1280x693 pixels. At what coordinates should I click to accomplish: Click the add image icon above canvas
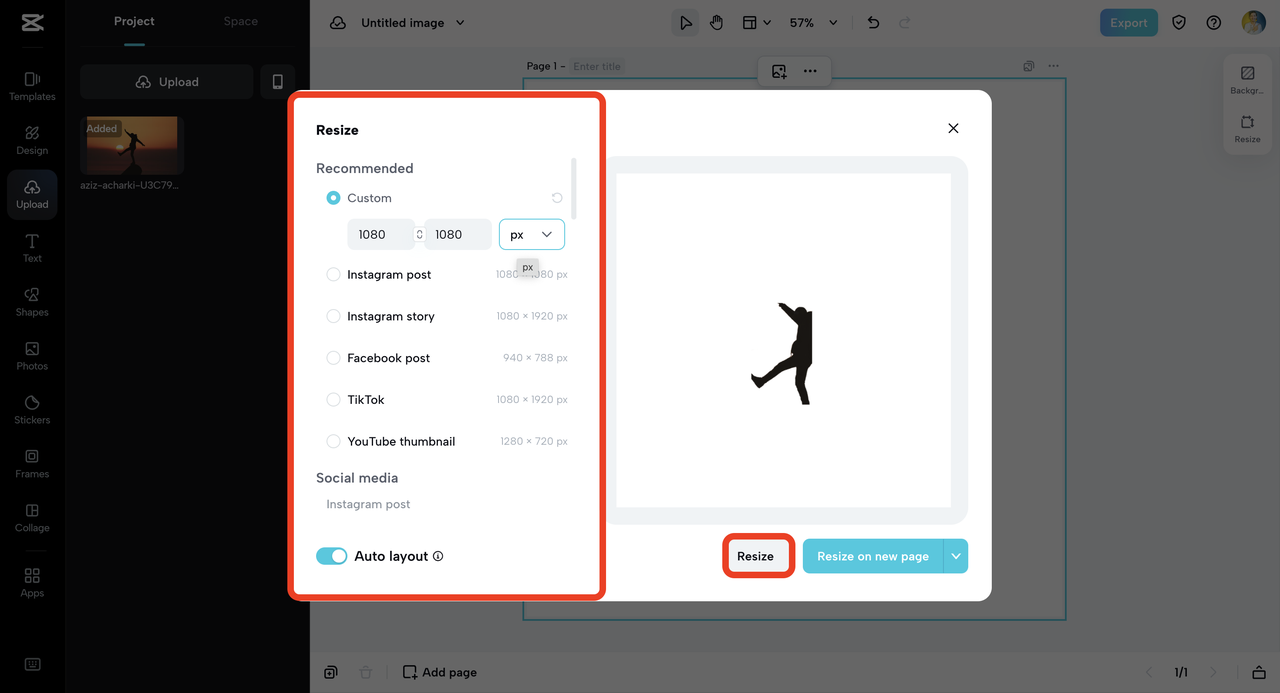pyautogui.click(x=779, y=71)
